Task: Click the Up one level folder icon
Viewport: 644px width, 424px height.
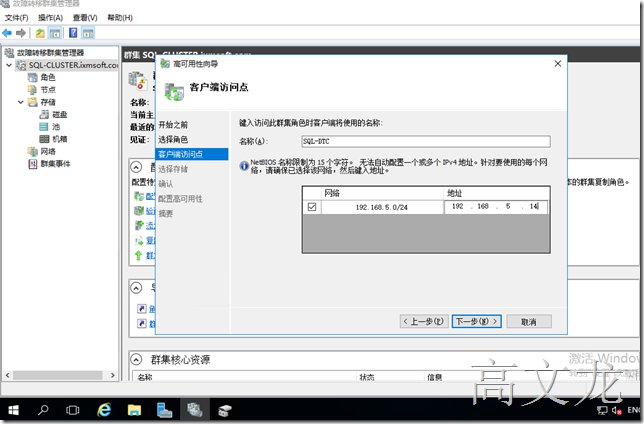Action: 40,33
